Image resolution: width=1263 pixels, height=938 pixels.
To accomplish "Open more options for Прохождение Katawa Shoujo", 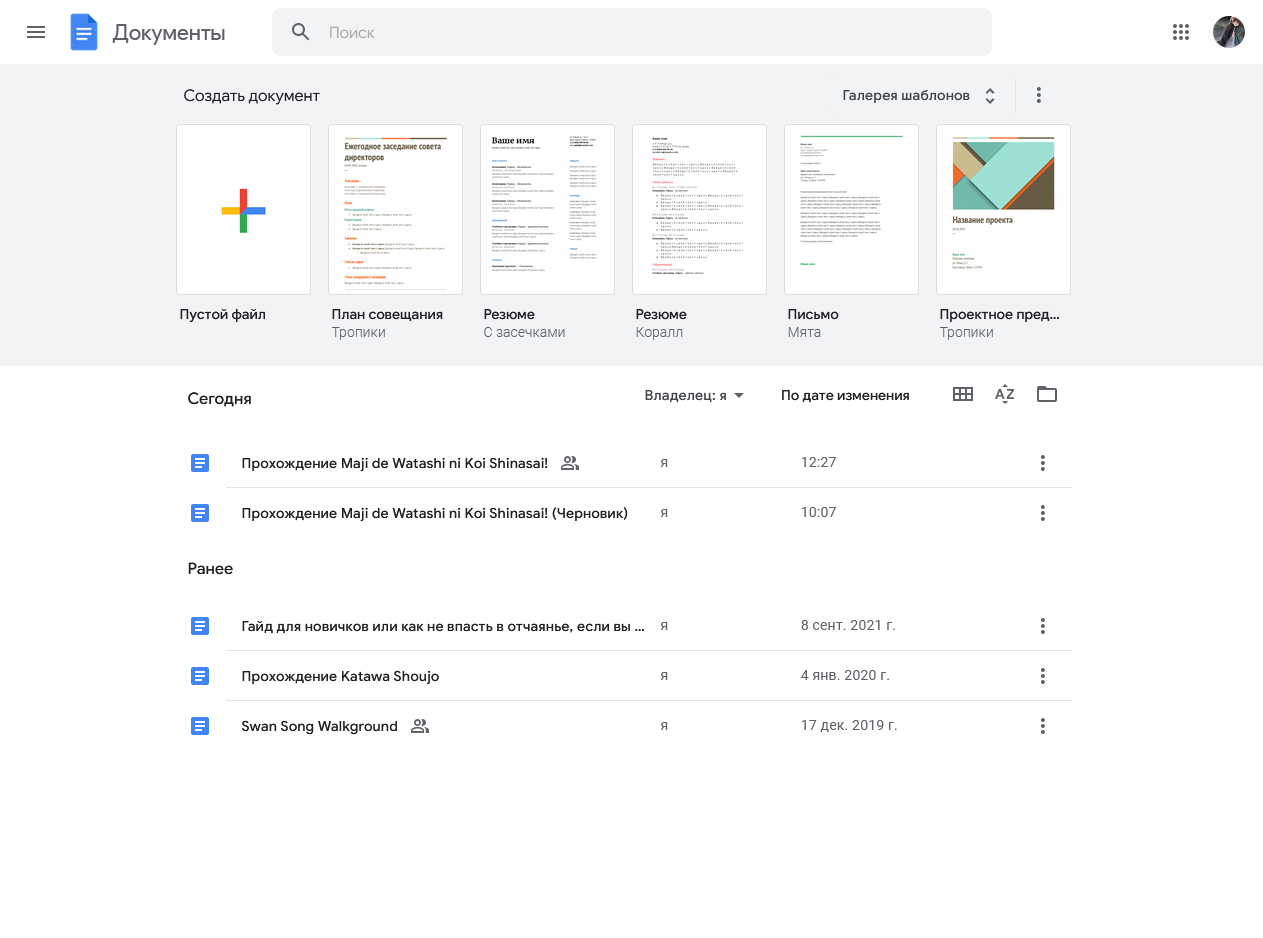I will [1043, 676].
